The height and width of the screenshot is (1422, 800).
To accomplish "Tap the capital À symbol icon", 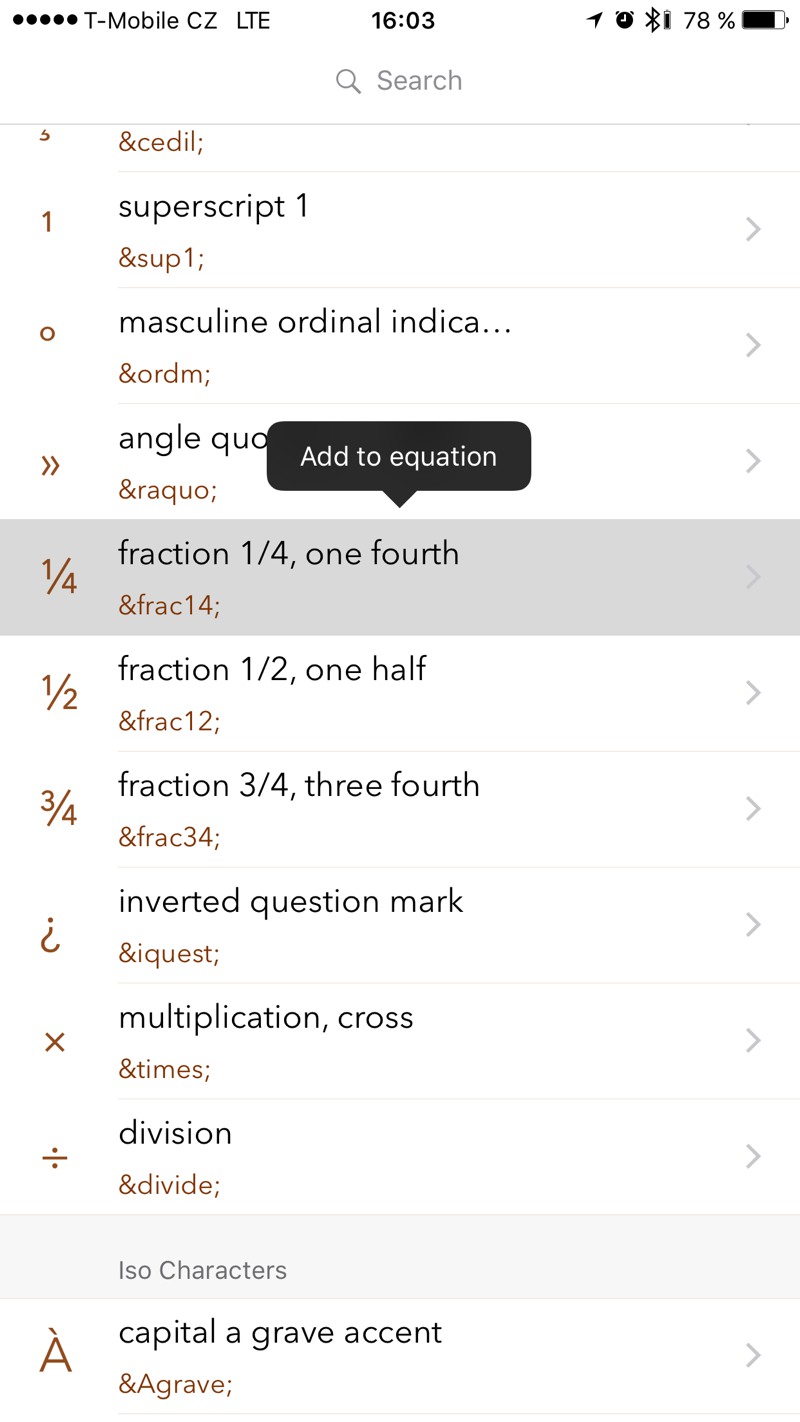I will [55, 1356].
